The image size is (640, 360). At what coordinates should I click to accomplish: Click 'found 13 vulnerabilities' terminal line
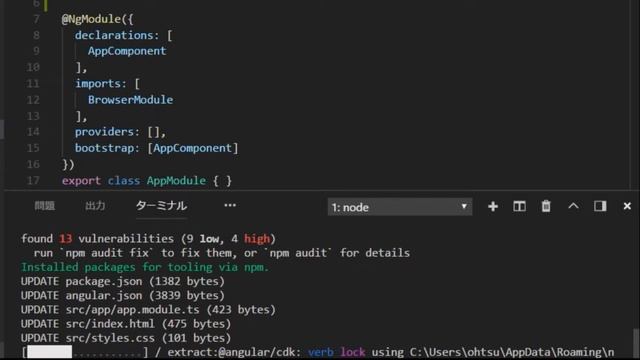pyautogui.click(x=148, y=239)
